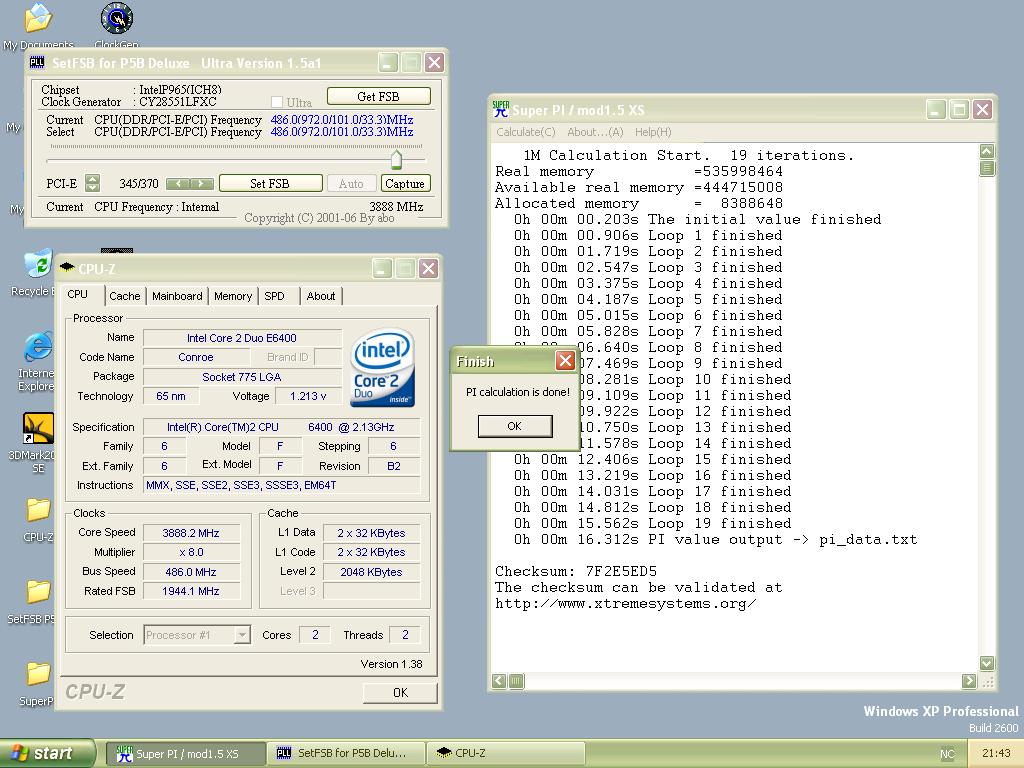The image size is (1024, 768).
Task: Click the Multiplier value x 8.0
Action: point(191,552)
